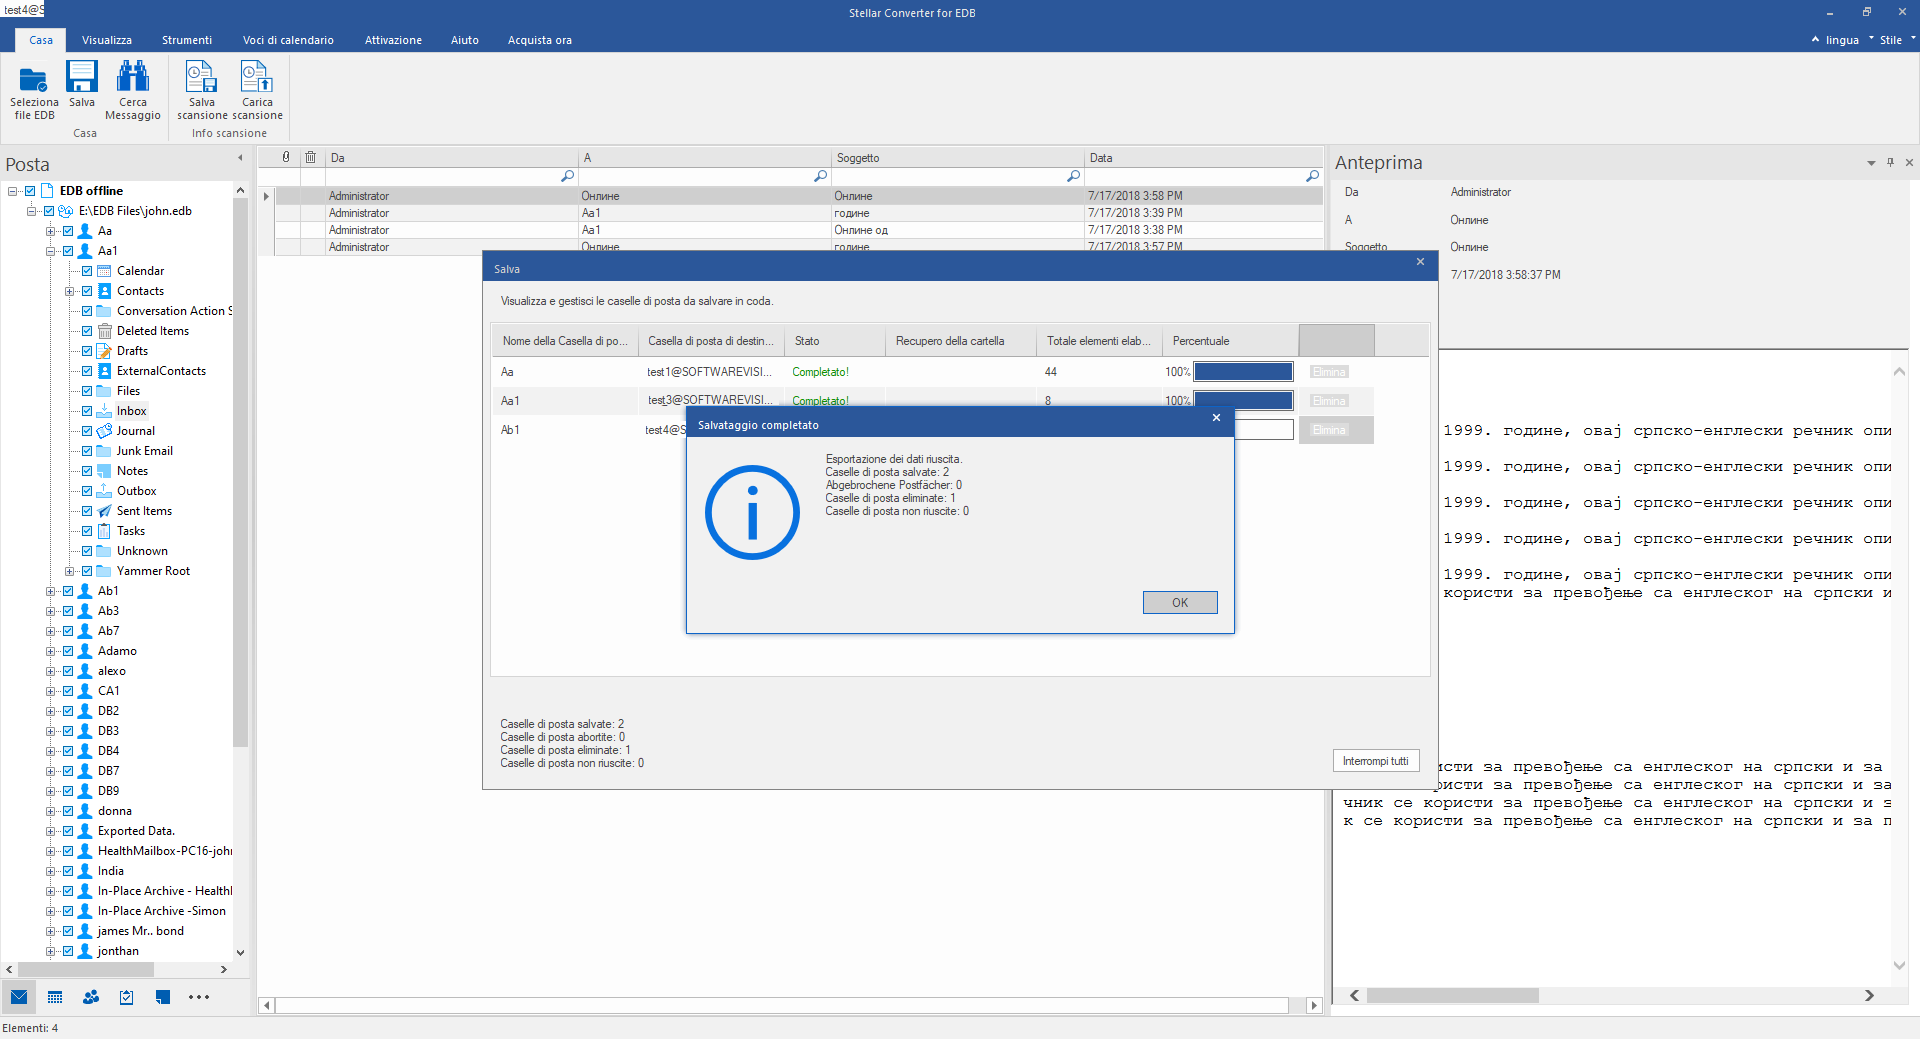Click the Interrompi tutti button
Screen dimensions: 1920x1039
click(1375, 761)
